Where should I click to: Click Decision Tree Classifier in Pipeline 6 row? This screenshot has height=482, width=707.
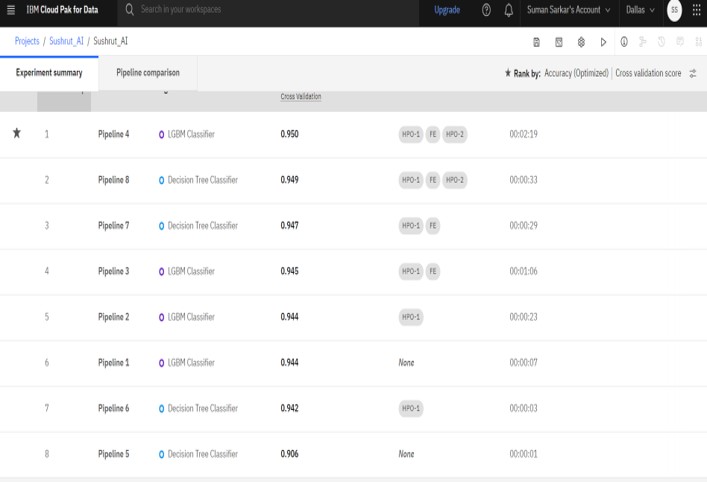click(203, 409)
